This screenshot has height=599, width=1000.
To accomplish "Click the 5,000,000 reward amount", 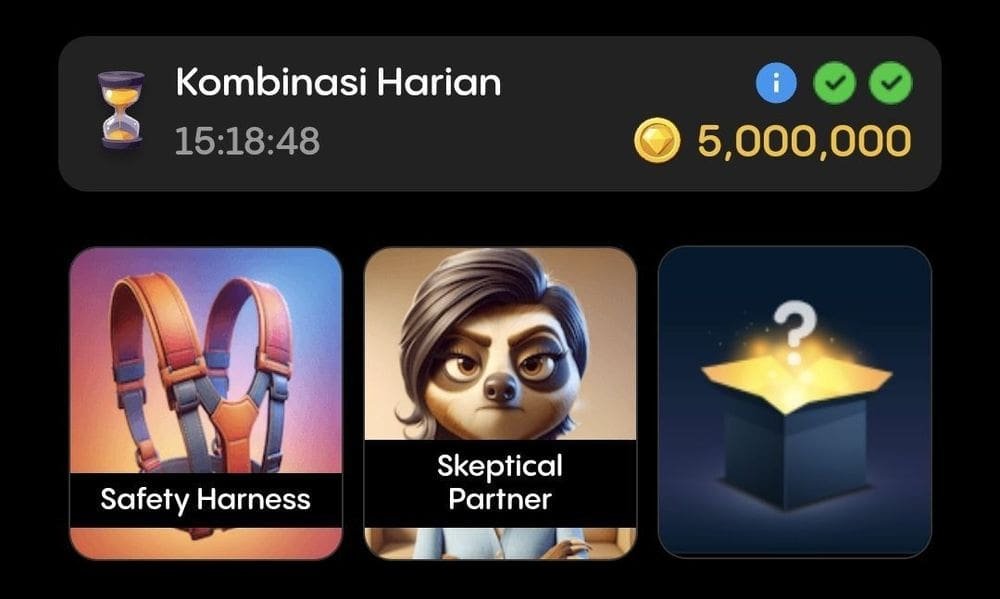I will (804, 141).
